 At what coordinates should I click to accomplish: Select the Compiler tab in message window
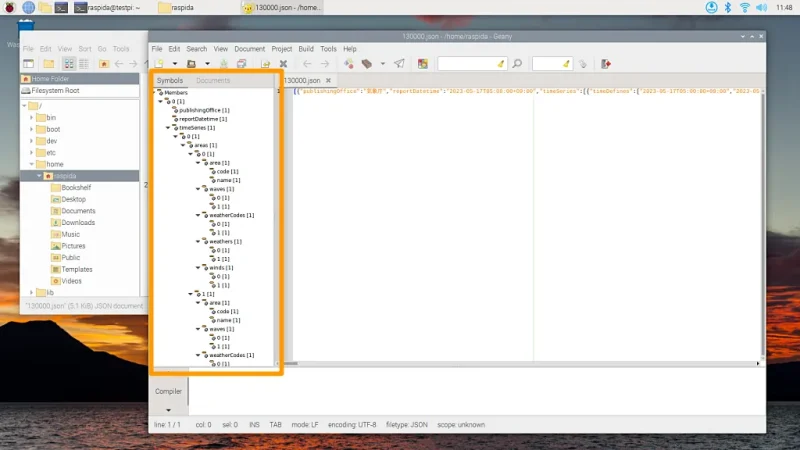[x=168, y=391]
